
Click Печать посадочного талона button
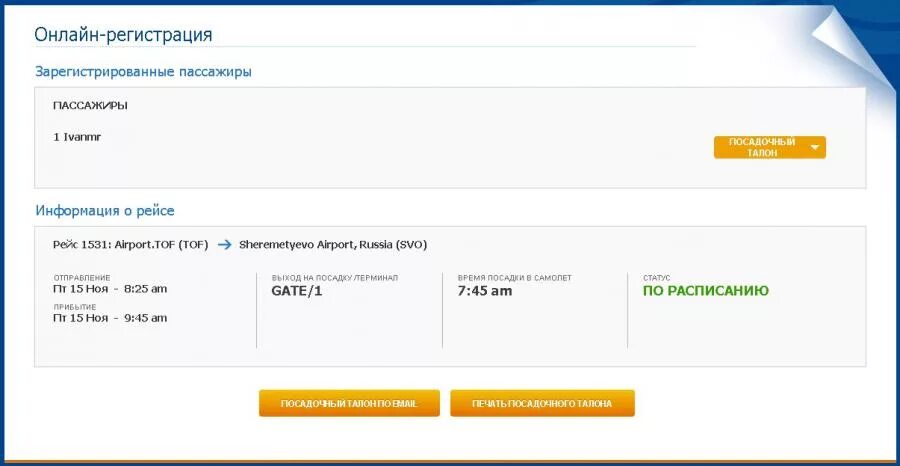(x=542, y=403)
